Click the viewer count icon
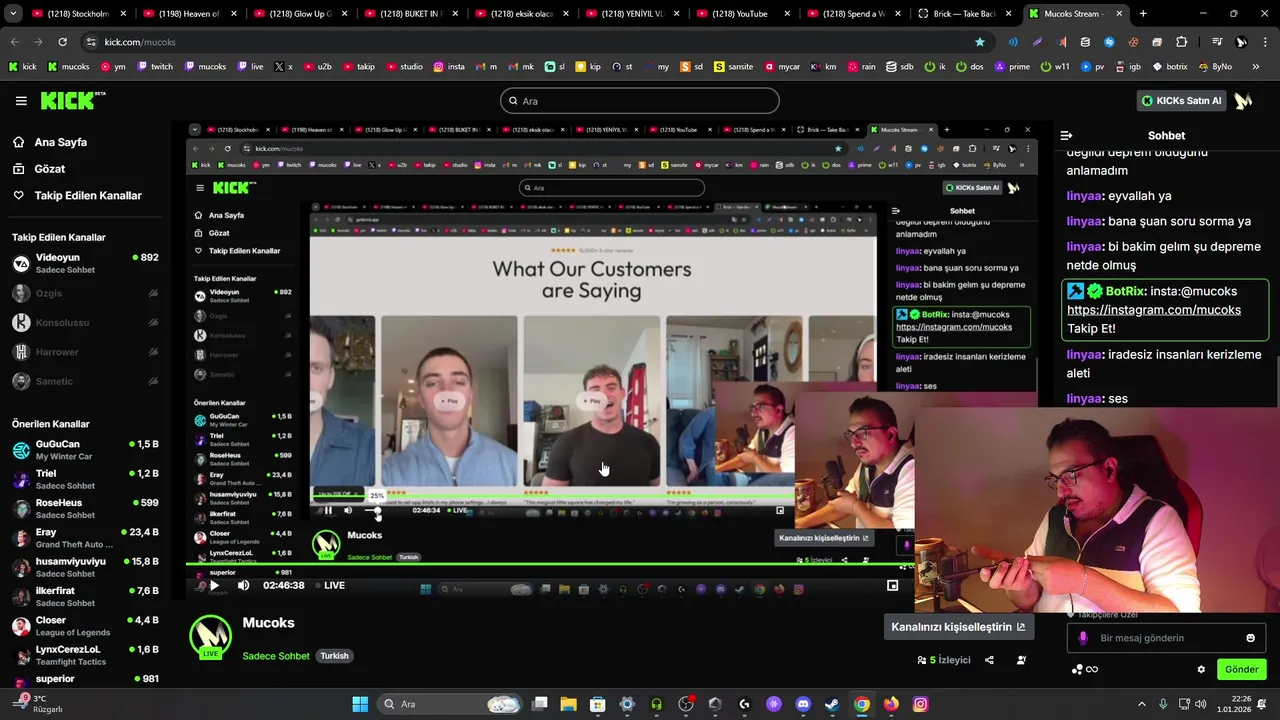 [x=922, y=660]
